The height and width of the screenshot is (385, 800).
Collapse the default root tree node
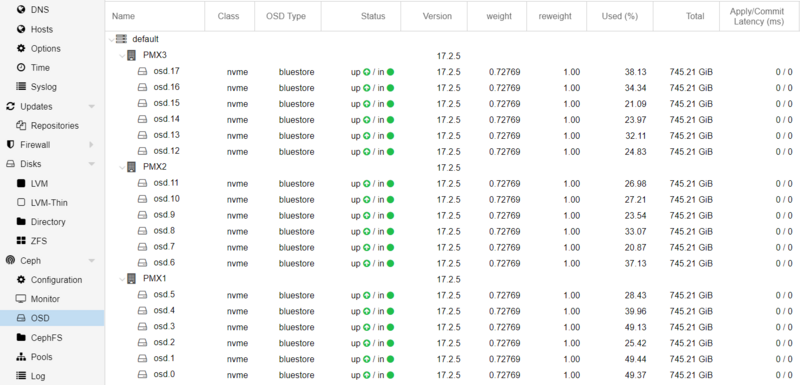[111, 39]
